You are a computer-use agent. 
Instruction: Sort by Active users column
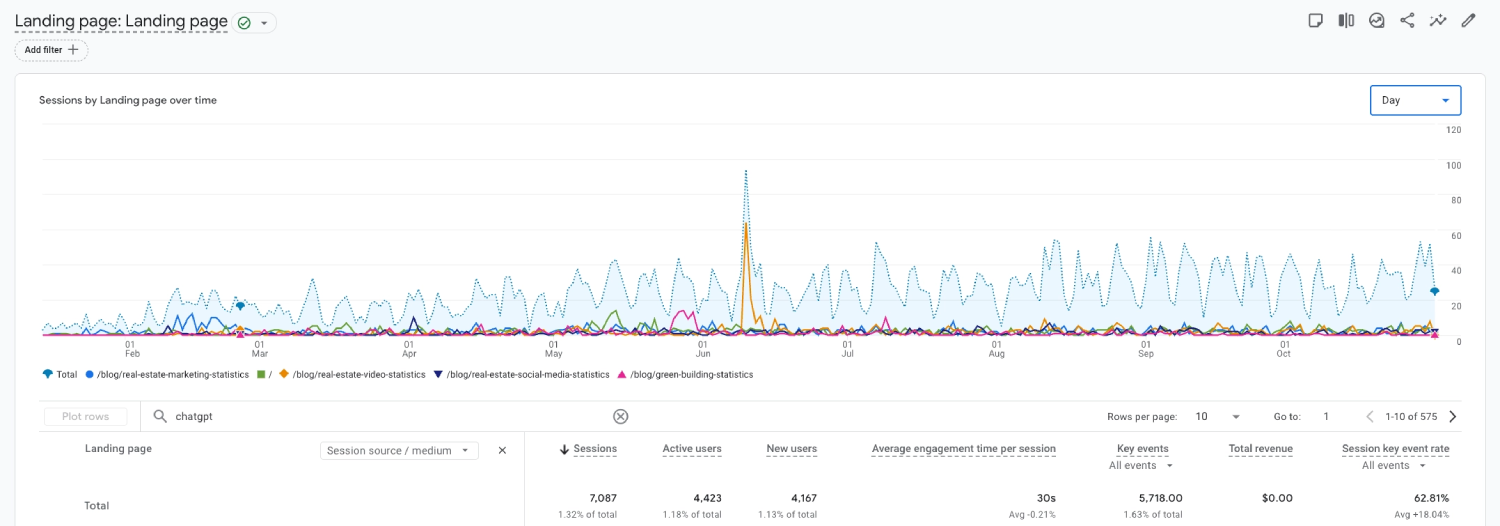pyautogui.click(x=692, y=449)
